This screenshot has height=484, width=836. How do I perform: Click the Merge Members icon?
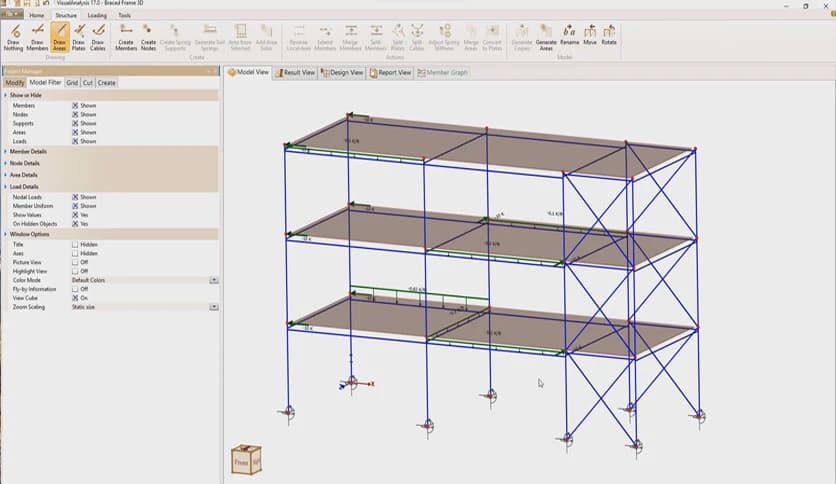[350, 37]
